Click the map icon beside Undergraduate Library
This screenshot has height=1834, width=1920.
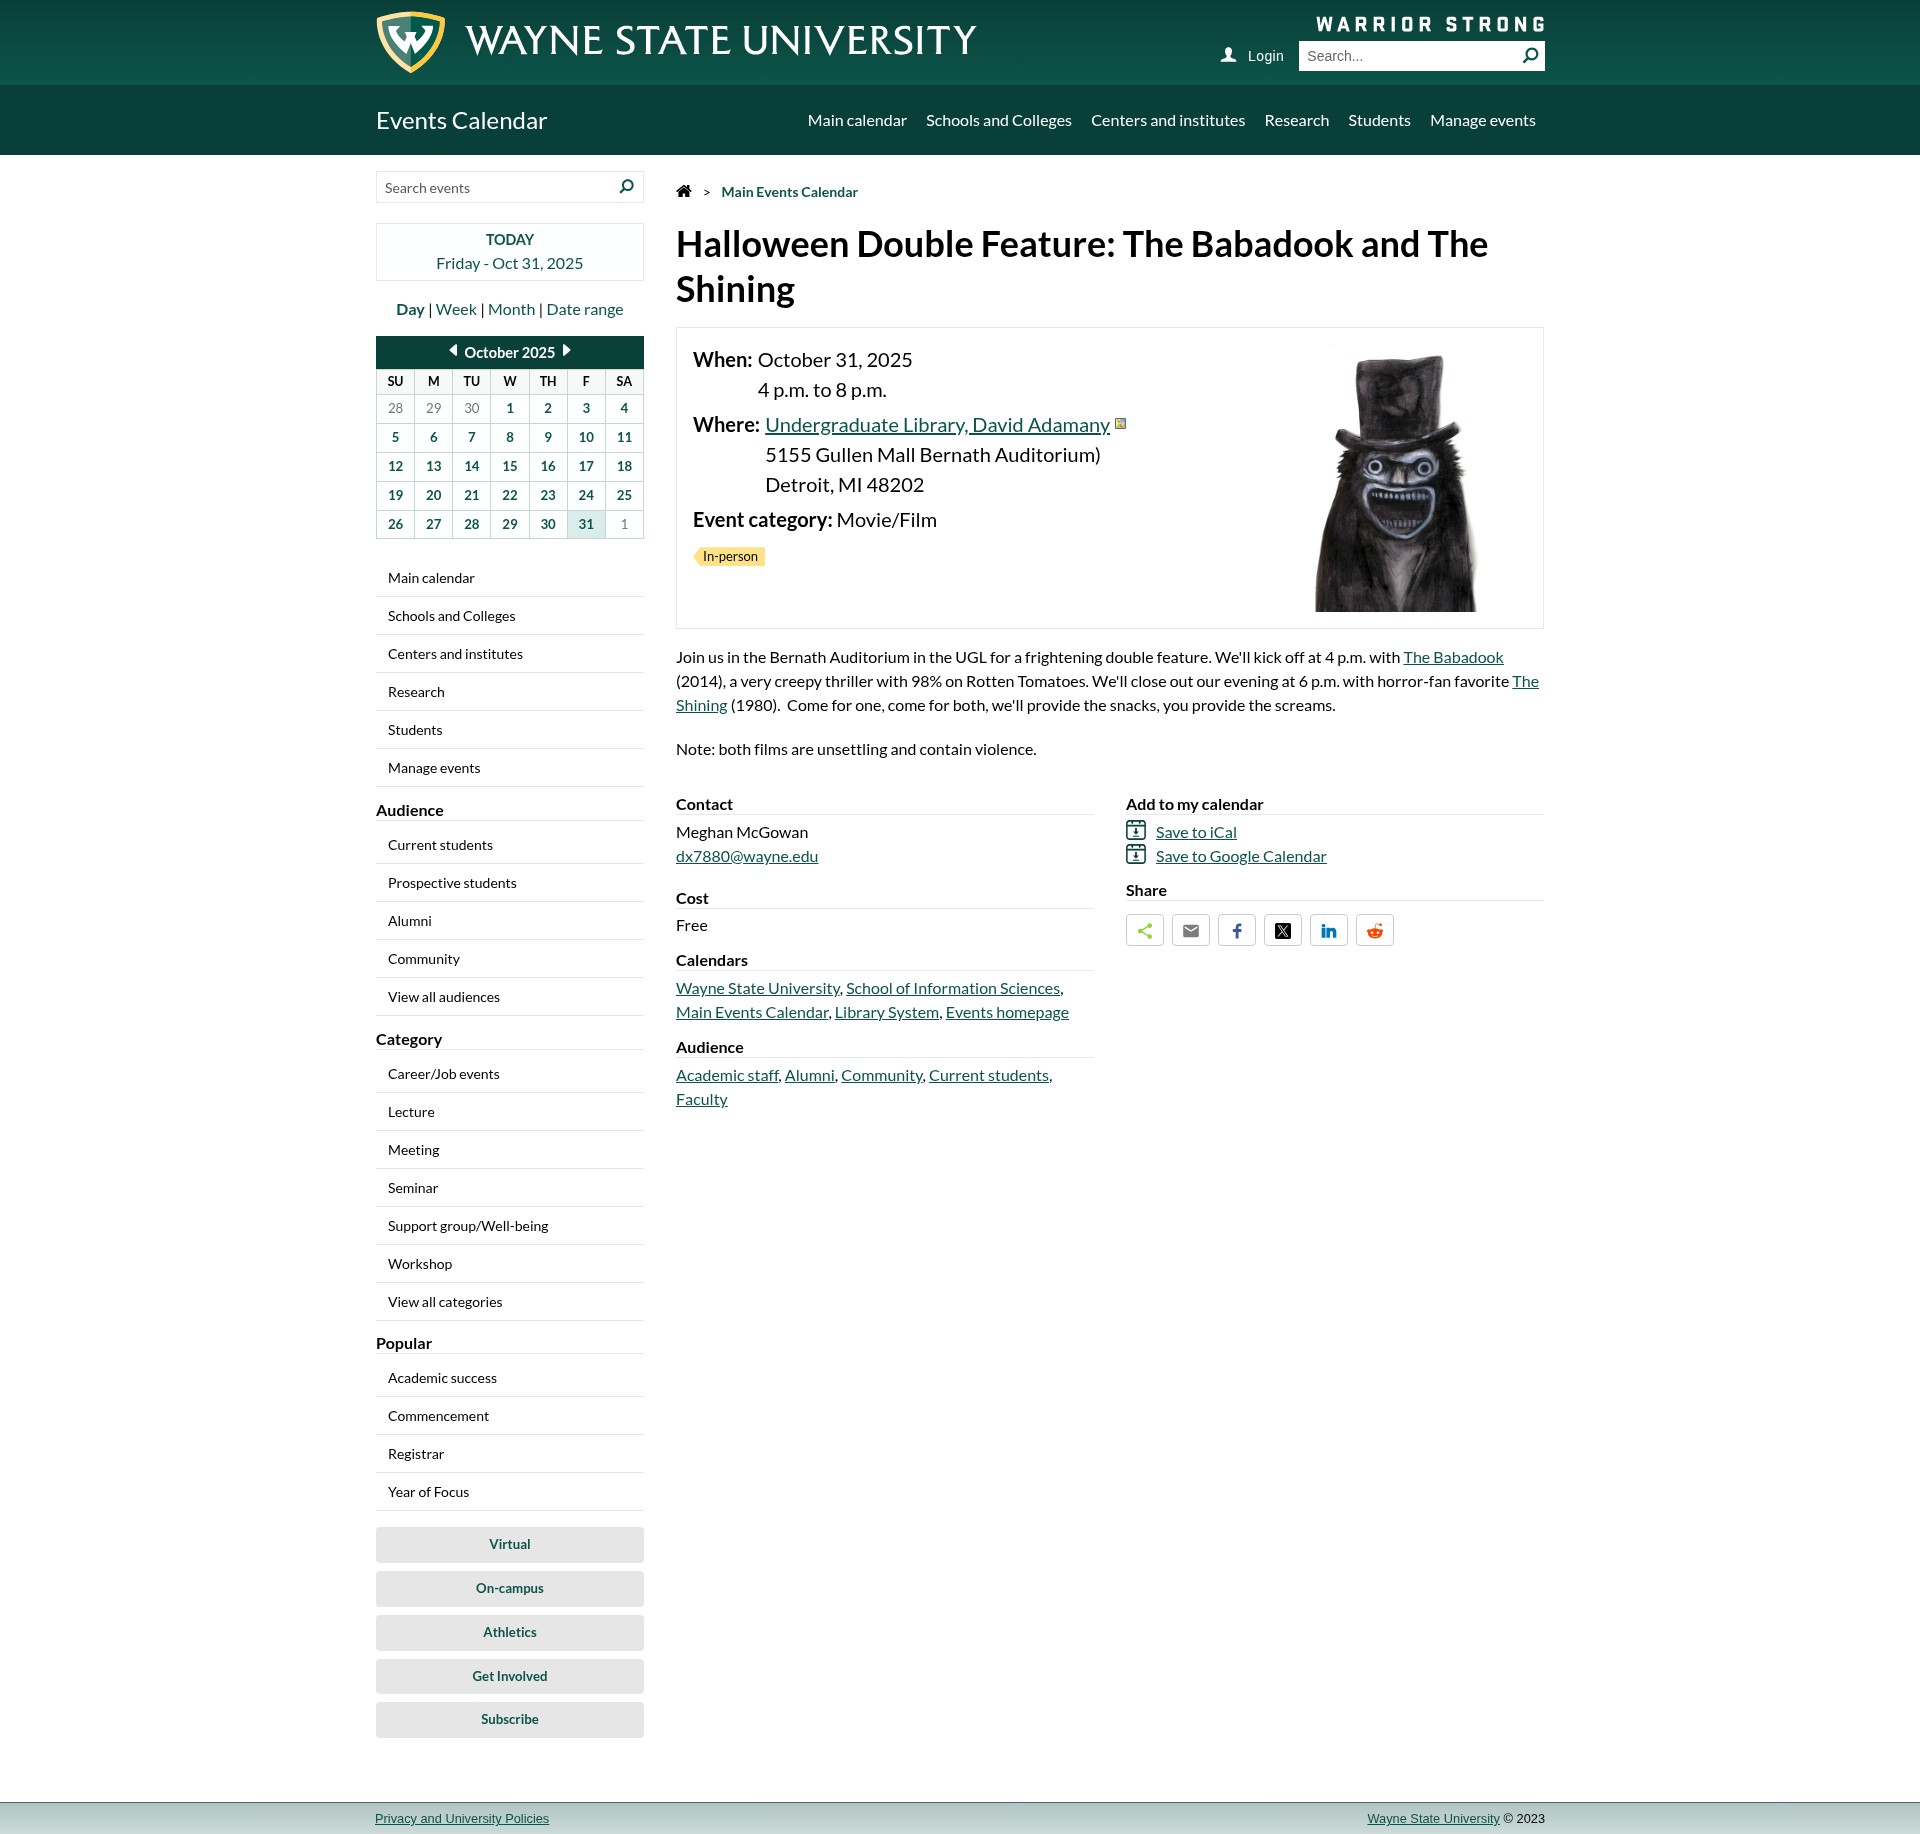pos(1121,424)
